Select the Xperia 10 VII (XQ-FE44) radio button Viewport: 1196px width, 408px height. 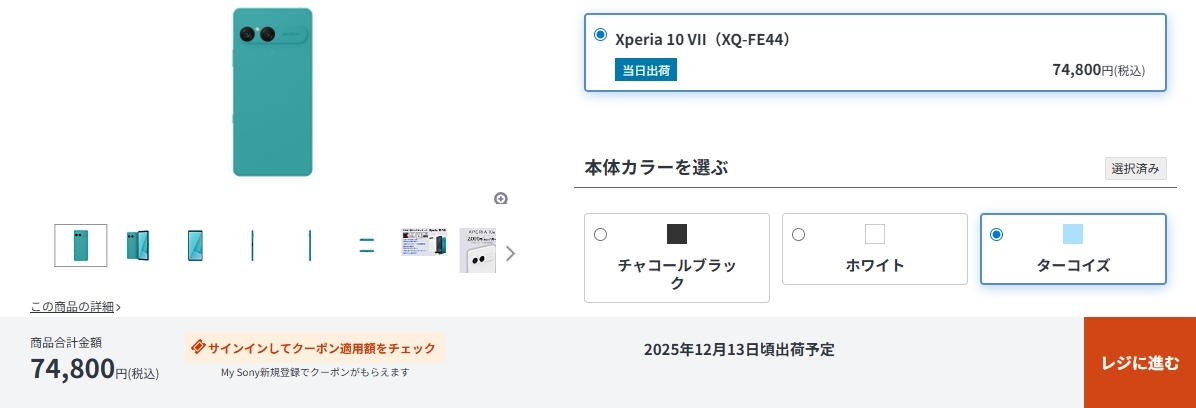pos(600,35)
